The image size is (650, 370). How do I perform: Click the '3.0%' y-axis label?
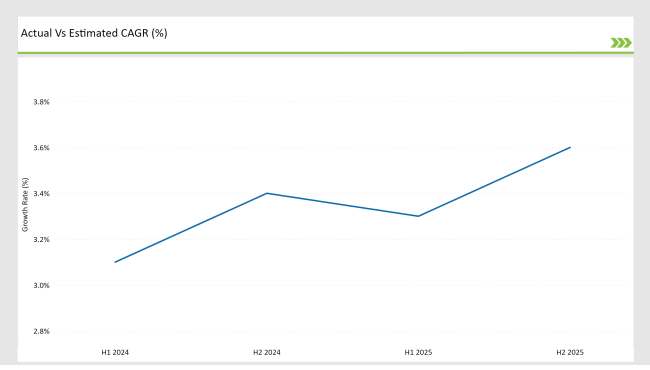pos(41,285)
